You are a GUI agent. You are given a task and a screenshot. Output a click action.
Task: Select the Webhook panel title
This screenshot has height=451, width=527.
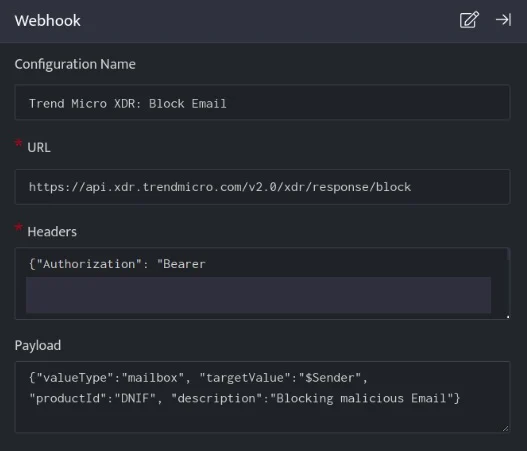click(x=47, y=20)
